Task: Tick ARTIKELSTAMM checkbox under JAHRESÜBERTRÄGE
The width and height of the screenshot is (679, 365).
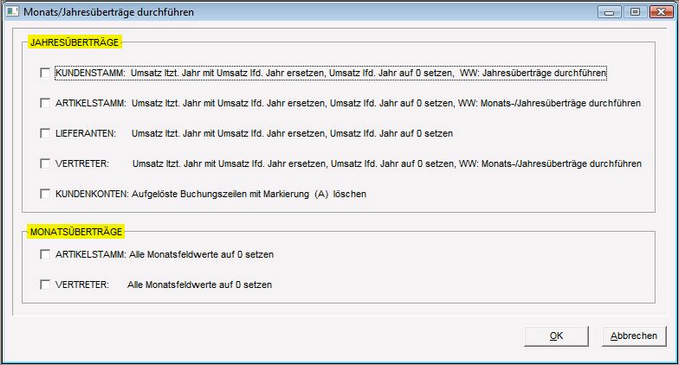Action: (45, 103)
